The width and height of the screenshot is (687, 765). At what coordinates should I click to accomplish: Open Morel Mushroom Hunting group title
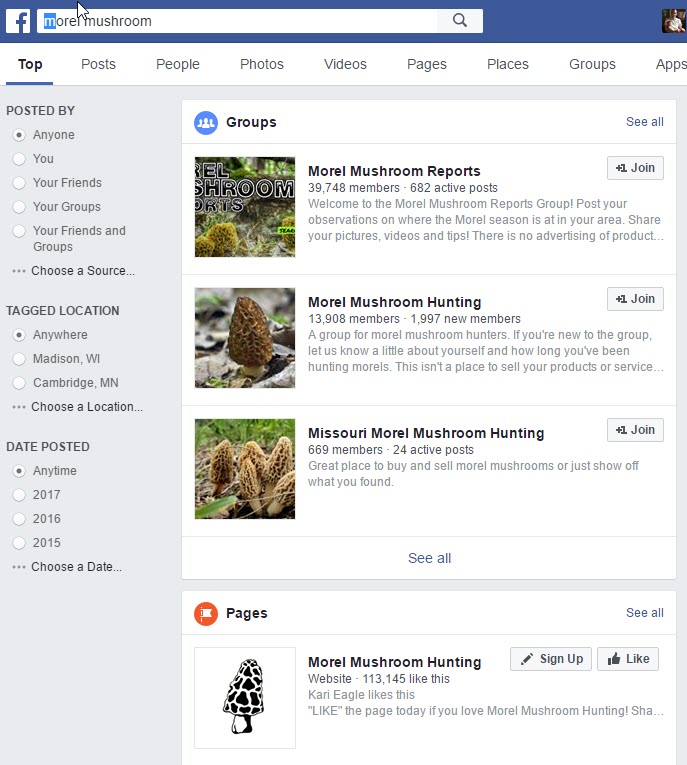pos(394,302)
